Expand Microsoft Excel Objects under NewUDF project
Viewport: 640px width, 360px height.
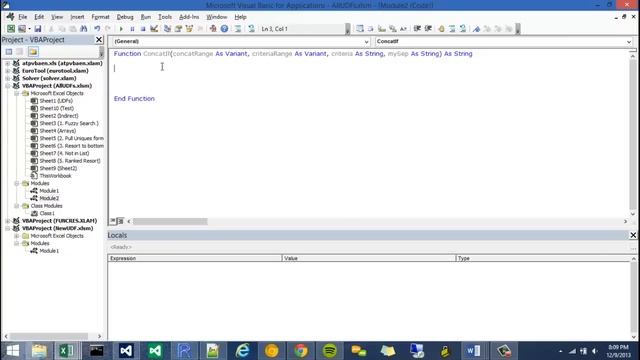[17, 236]
